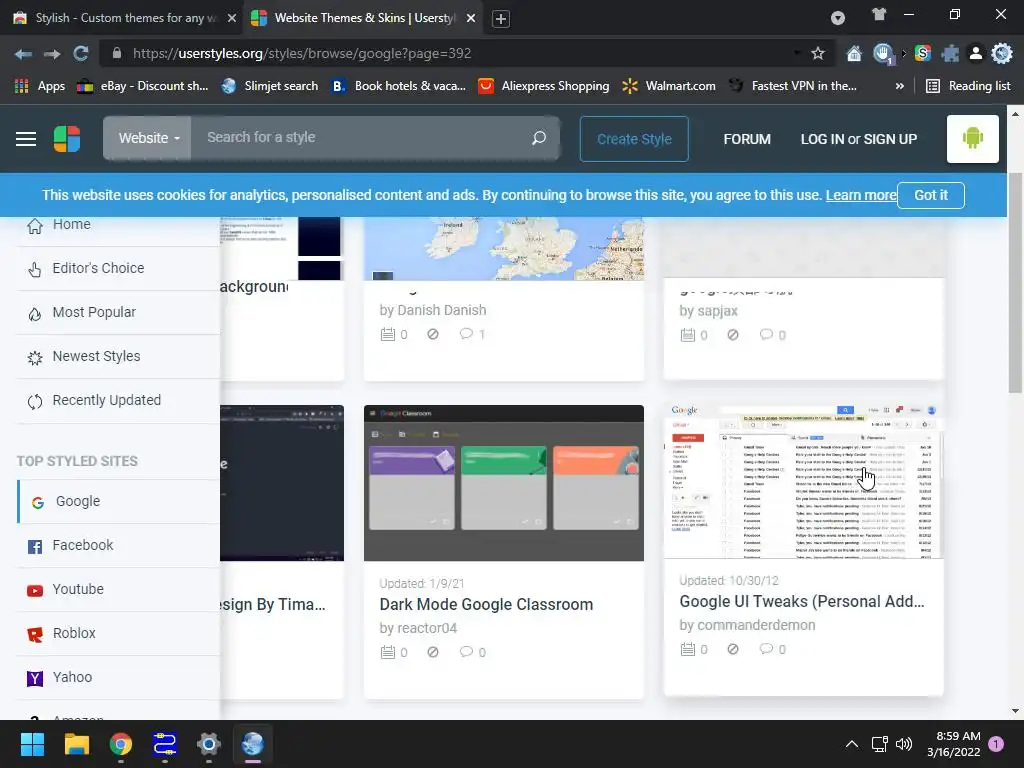1024x768 pixels.
Task: Open the Android app icon button
Action: tap(972, 138)
